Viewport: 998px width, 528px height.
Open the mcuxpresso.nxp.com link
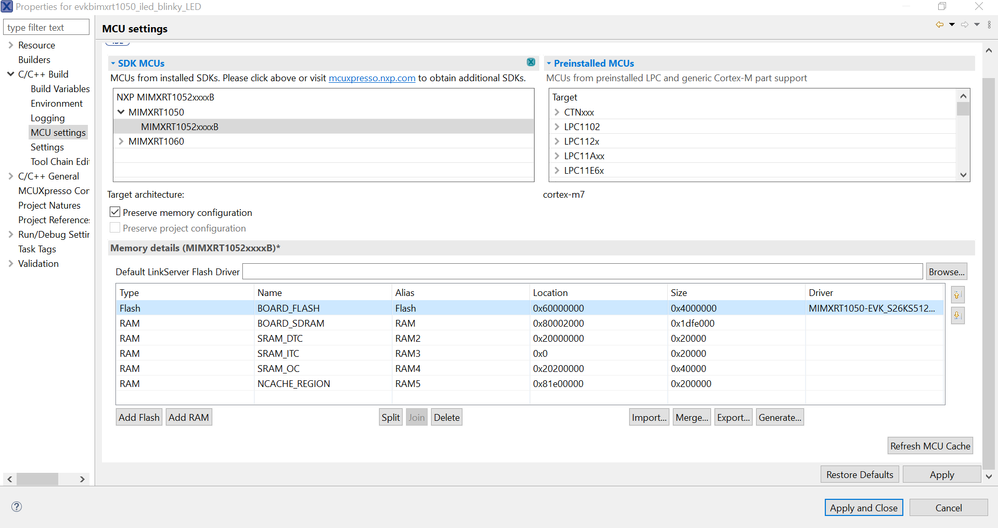tap(372, 78)
